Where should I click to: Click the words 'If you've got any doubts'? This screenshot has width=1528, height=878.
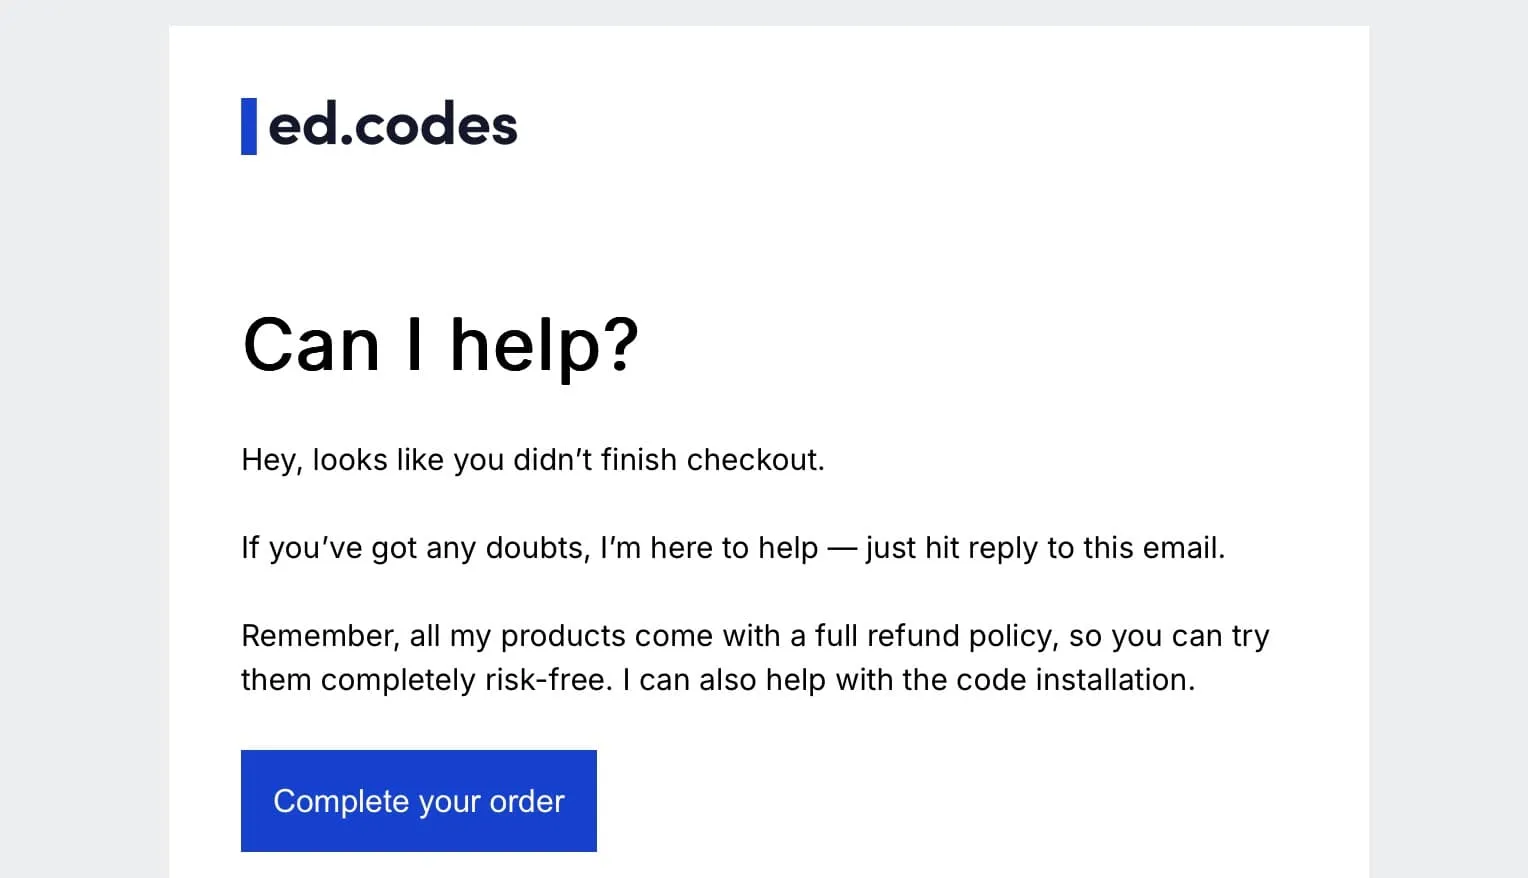415,548
